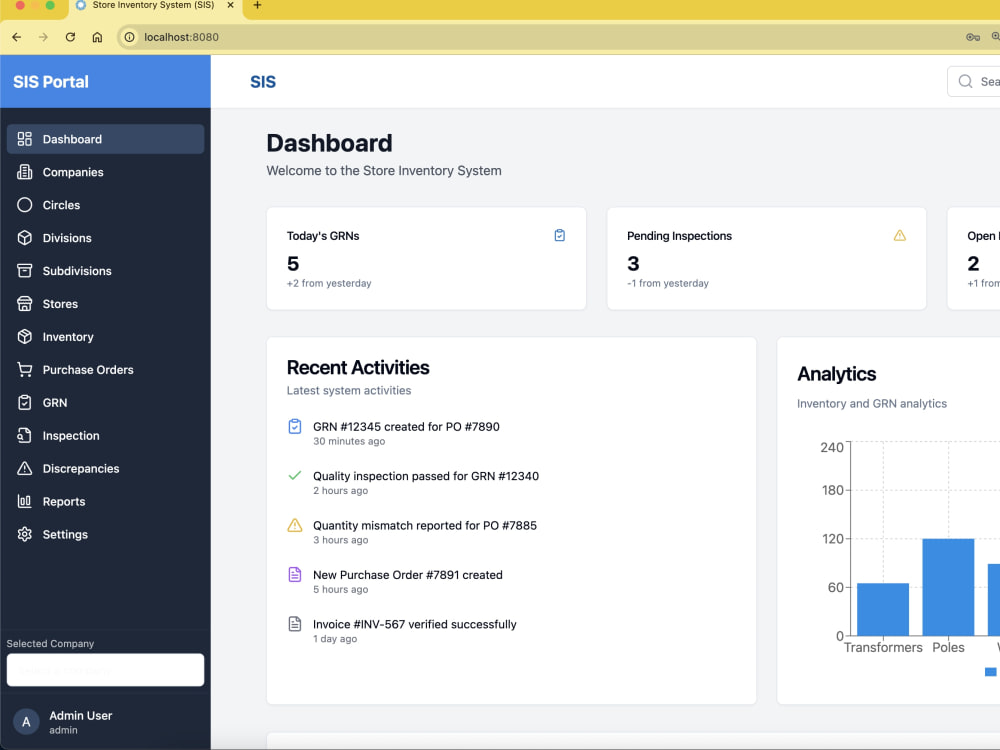1000x750 pixels.
Task: Click the Circles circle icon
Action: 24,205
